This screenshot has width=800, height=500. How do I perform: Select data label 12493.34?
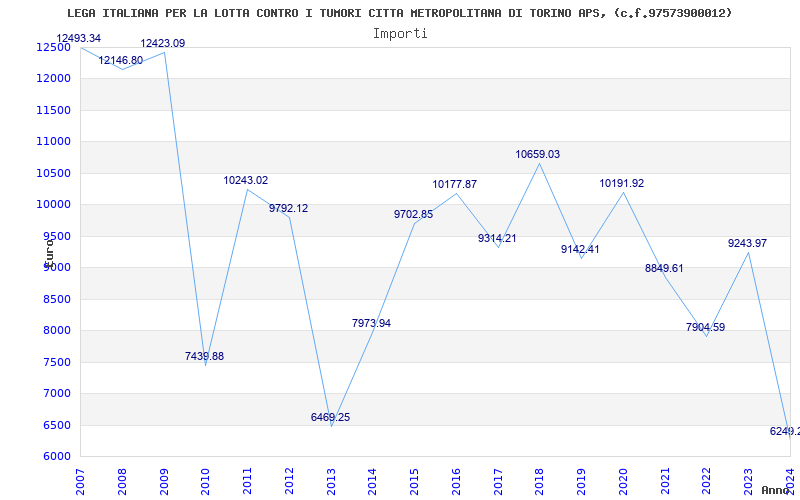(x=79, y=38)
